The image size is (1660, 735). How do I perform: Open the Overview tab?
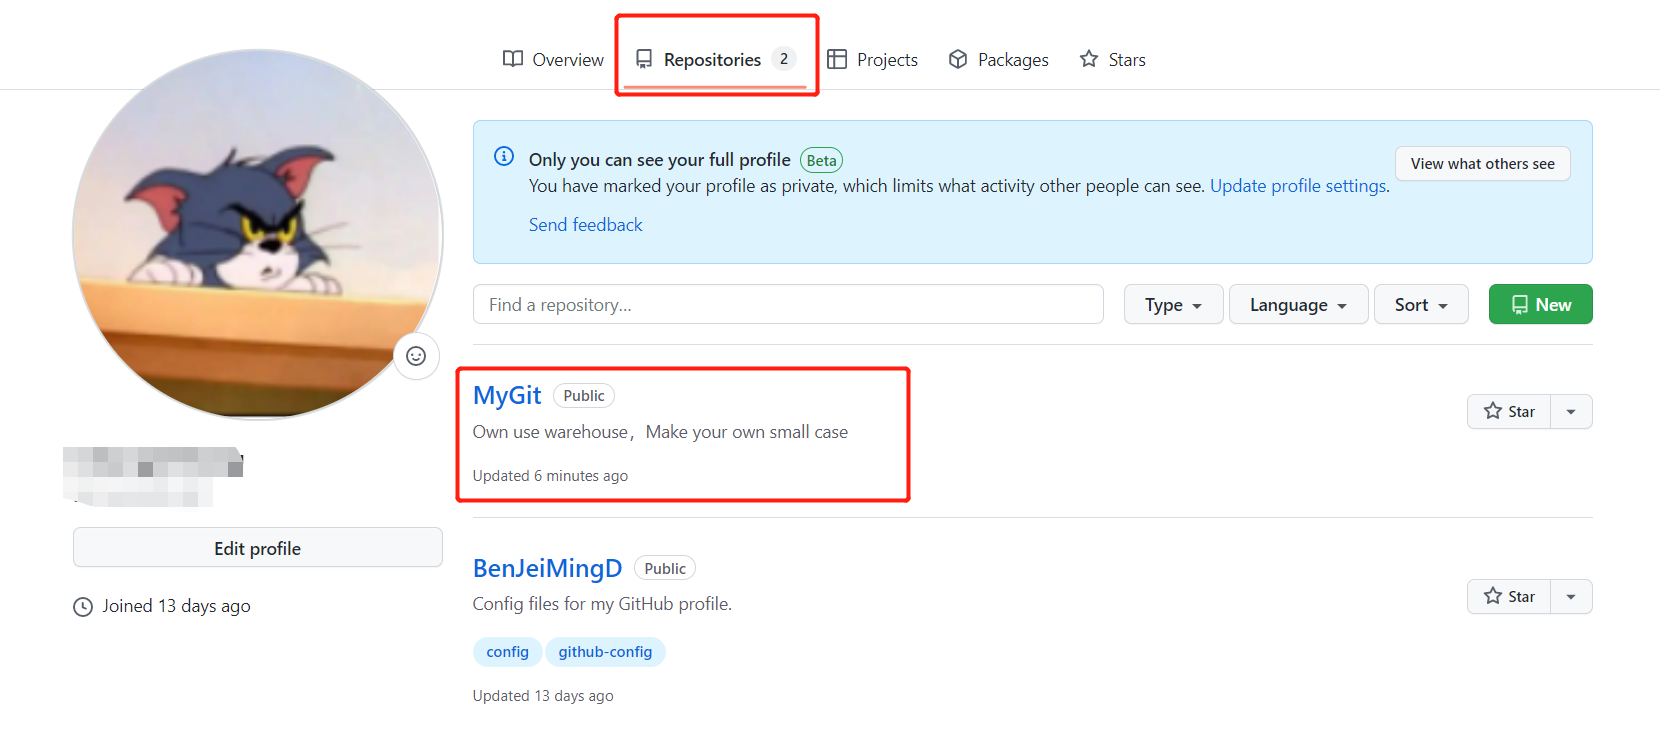pyautogui.click(x=553, y=60)
